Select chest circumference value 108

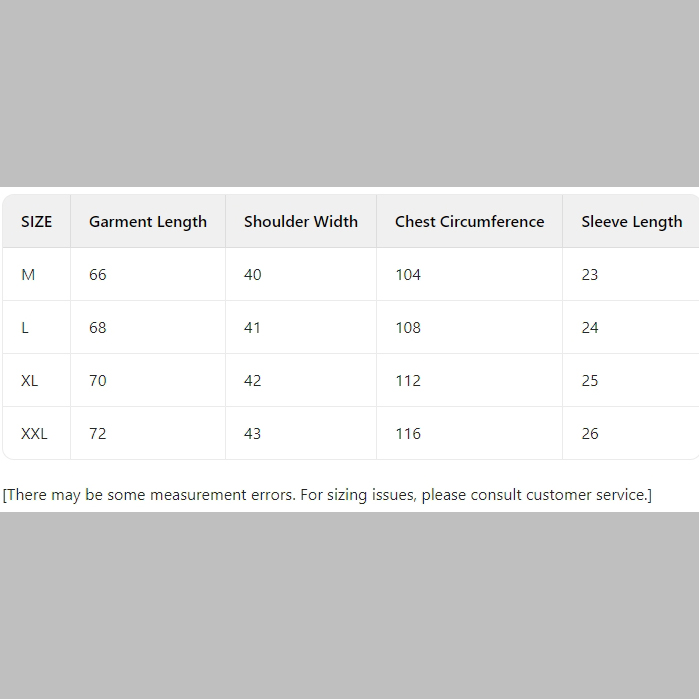408,328
